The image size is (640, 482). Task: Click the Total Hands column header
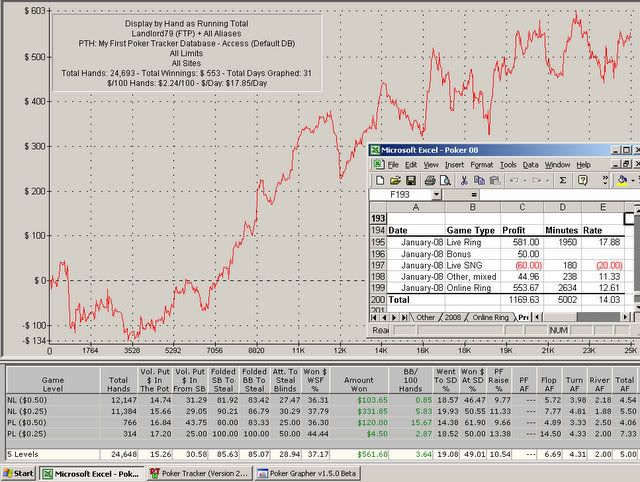119,380
